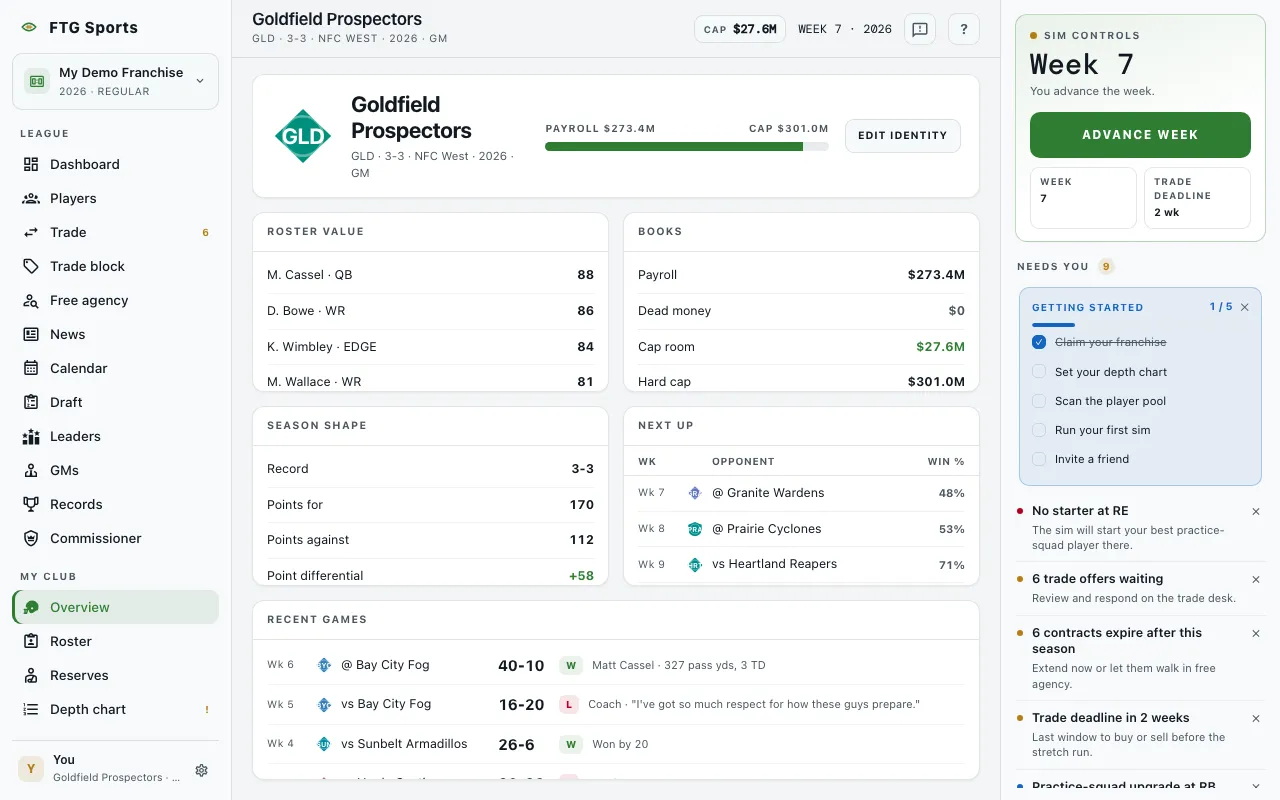Image resolution: width=1280 pixels, height=800 pixels.
Task: Click the Reserves sidebar icon
Action: [31, 675]
